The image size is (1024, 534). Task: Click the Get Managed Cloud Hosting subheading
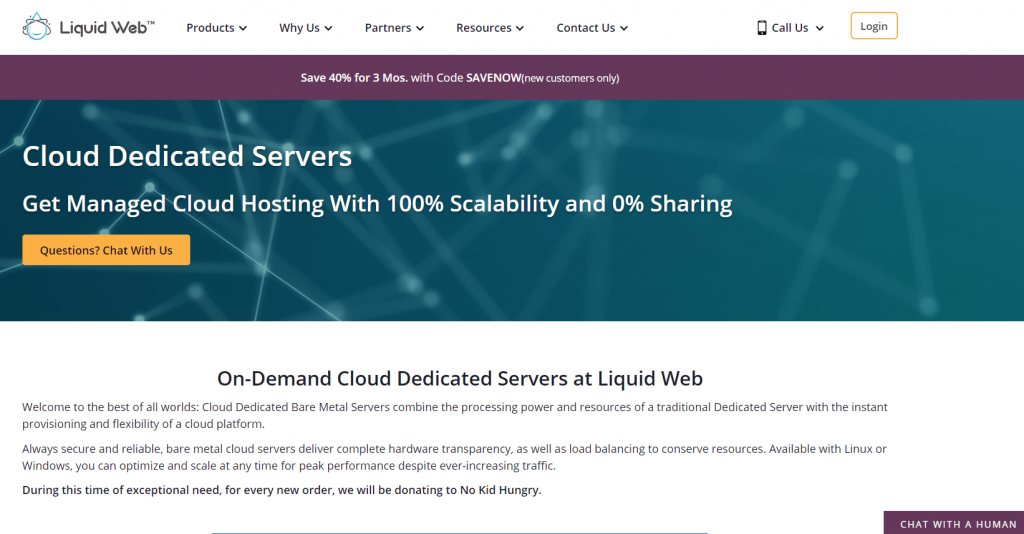pyautogui.click(x=377, y=204)
